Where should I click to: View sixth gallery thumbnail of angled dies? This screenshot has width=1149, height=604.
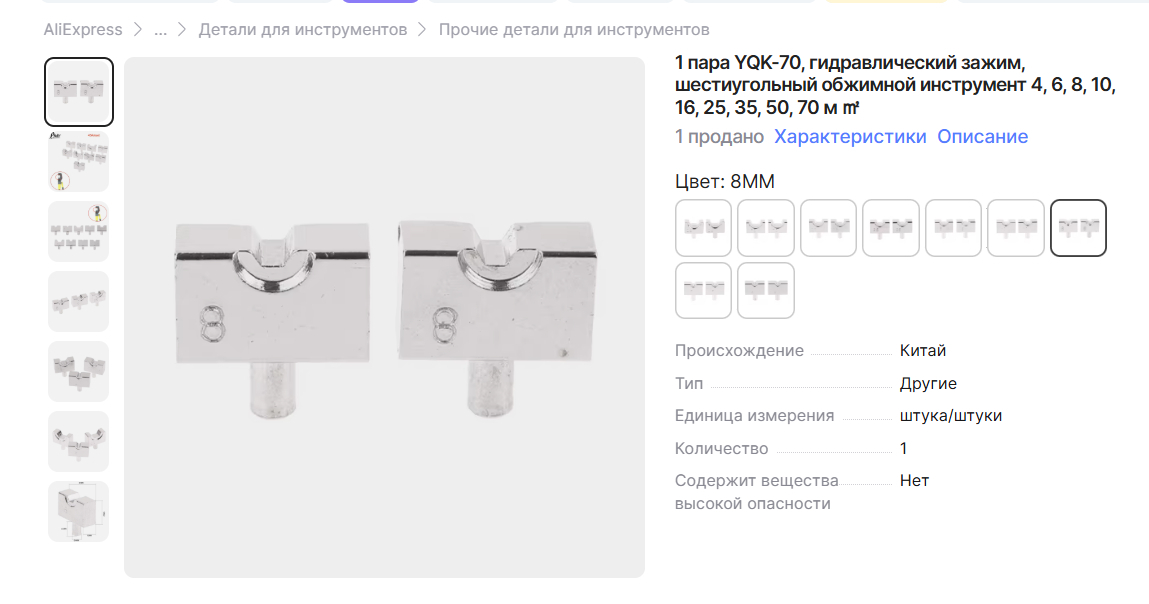[x=78, y=441]
